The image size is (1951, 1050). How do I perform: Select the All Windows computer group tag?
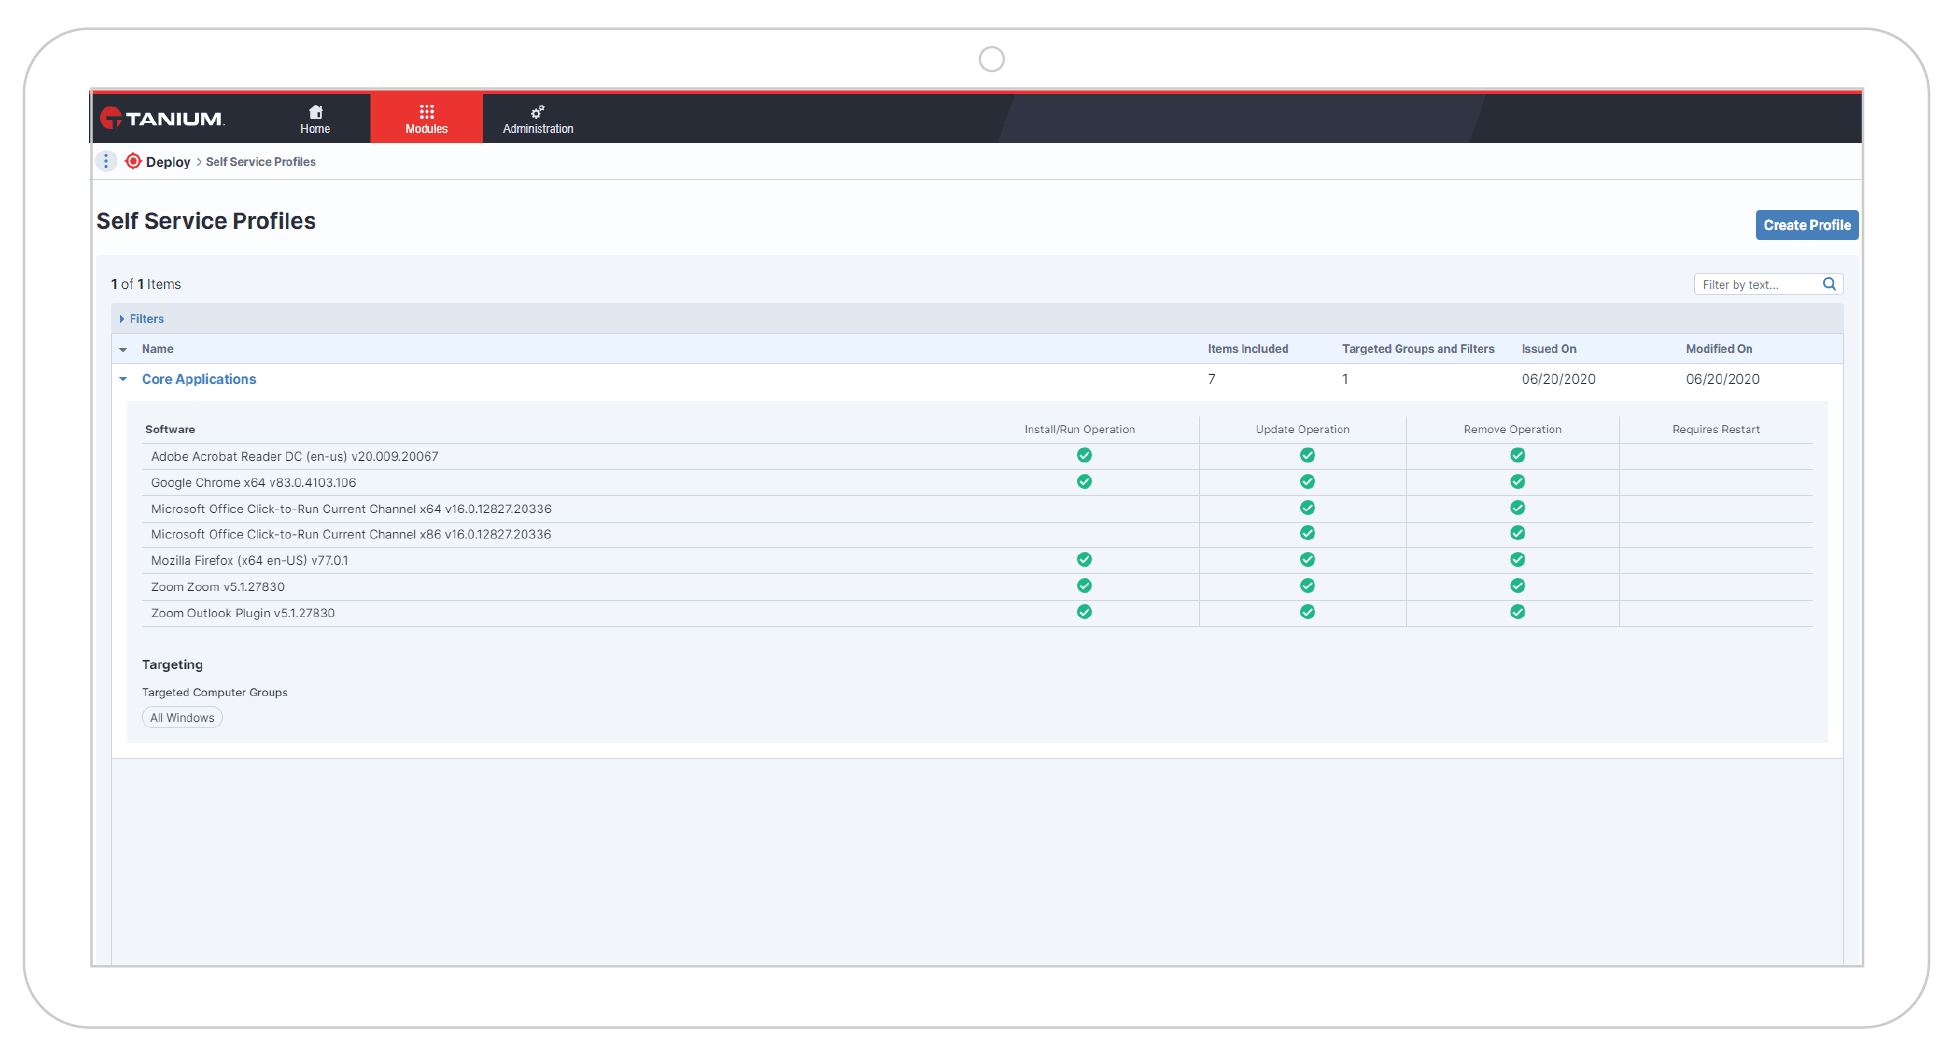182,718
